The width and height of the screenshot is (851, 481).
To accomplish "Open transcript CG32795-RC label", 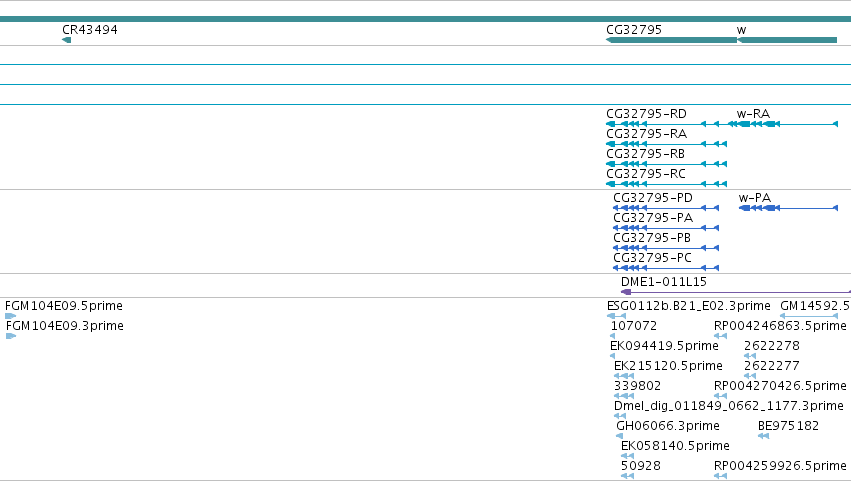I will coord(646,174).
